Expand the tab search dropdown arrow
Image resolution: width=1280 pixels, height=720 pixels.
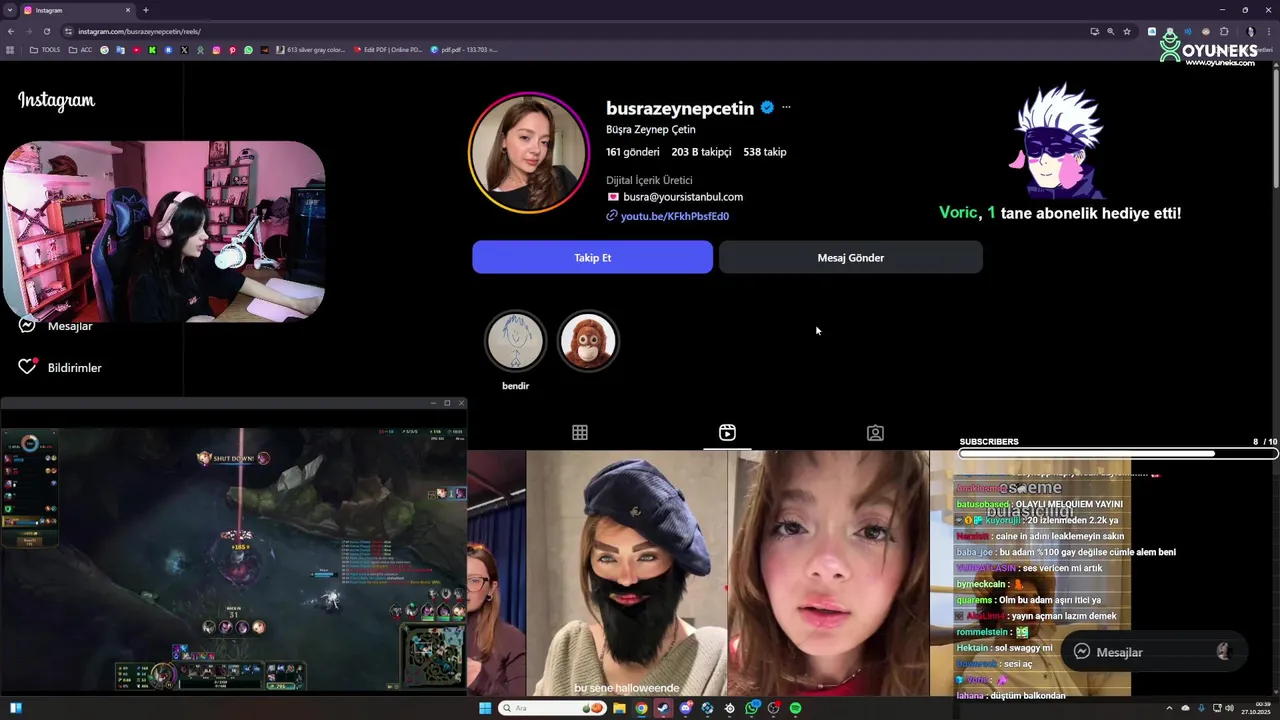click(9, 10)
